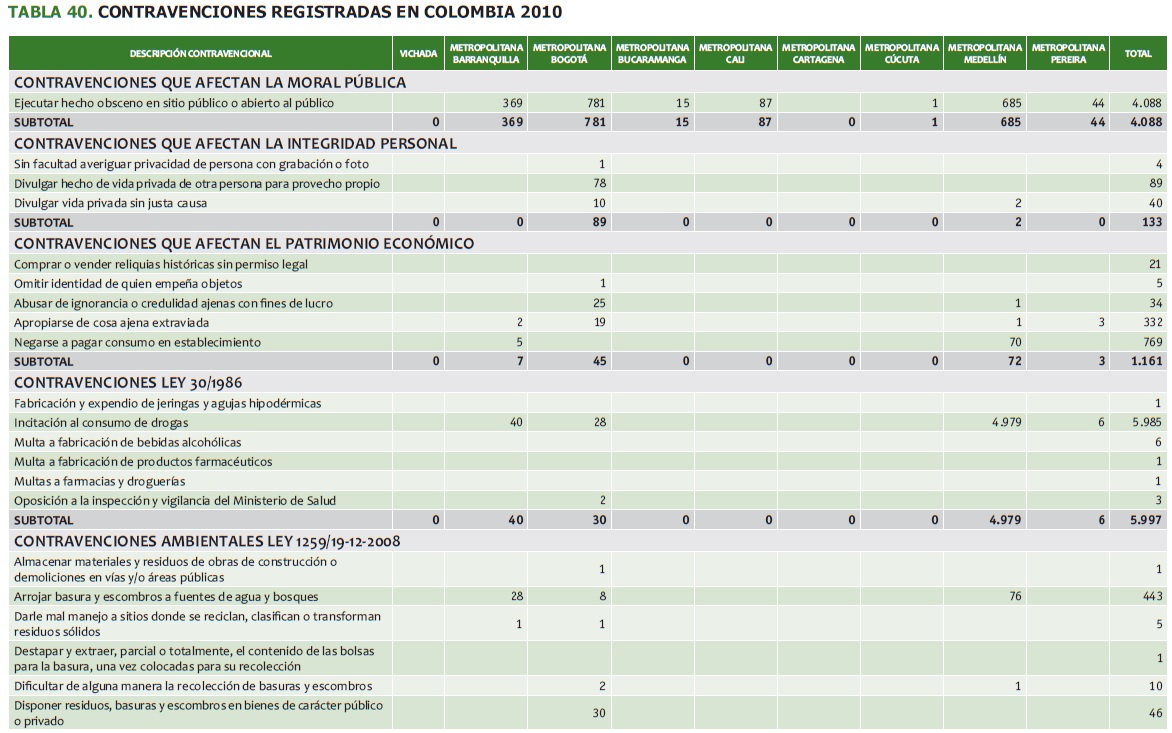The image size is (1172, 733).
Task: Select the 'Metropolitana Barranquilla' column header
Action: coord(486,54)
